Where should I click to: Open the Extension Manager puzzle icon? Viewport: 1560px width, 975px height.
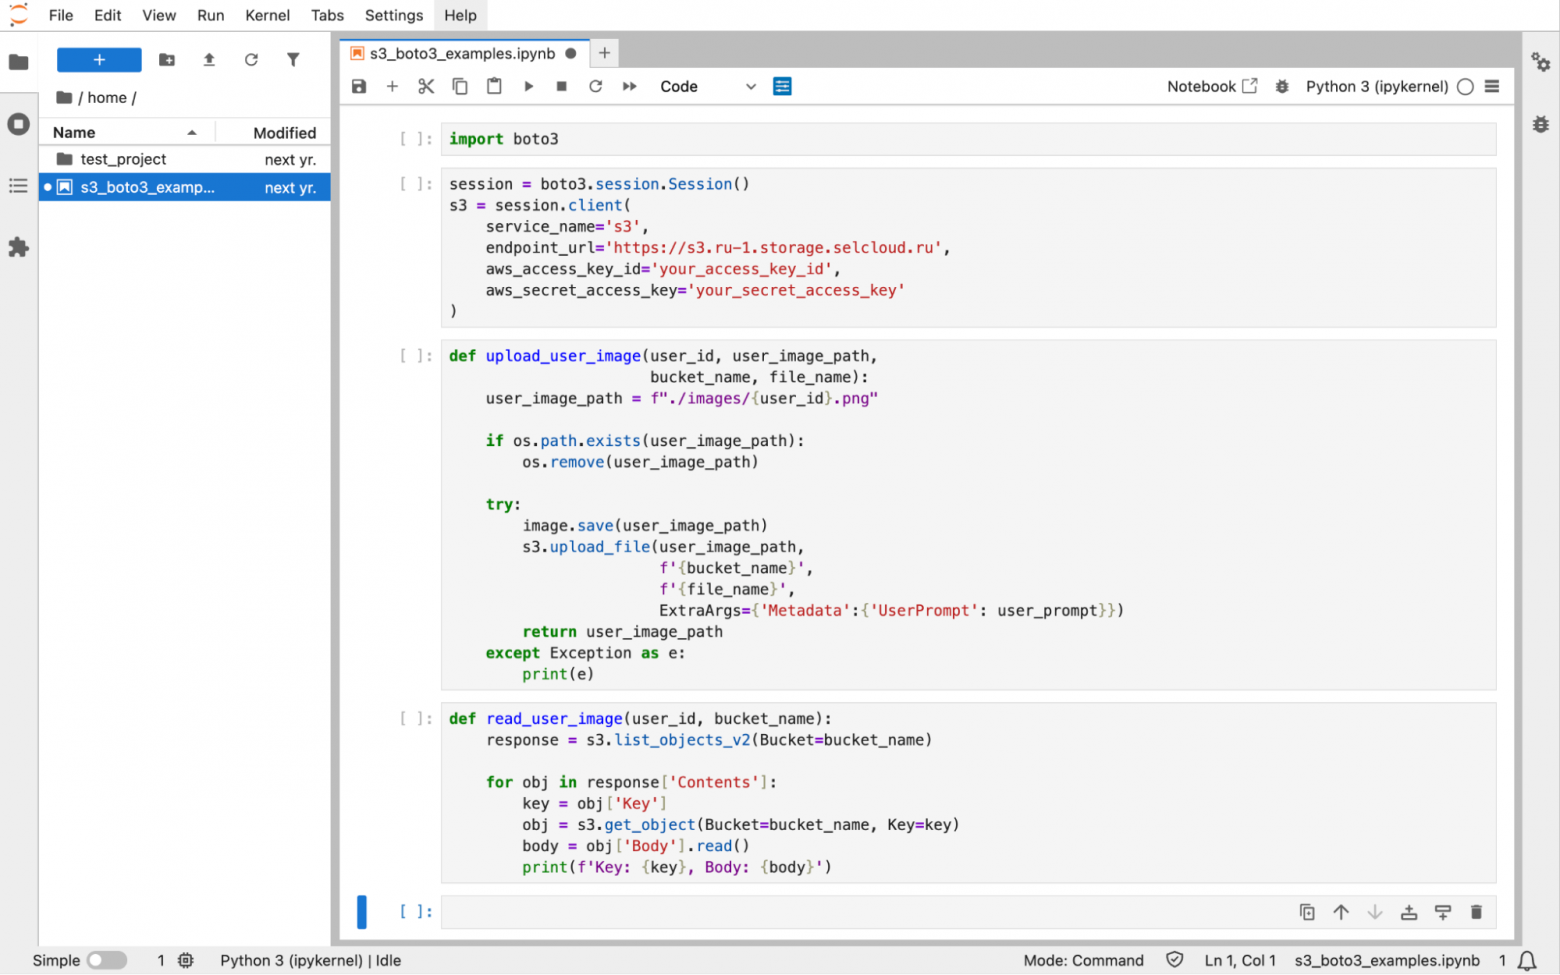point(18,247)
